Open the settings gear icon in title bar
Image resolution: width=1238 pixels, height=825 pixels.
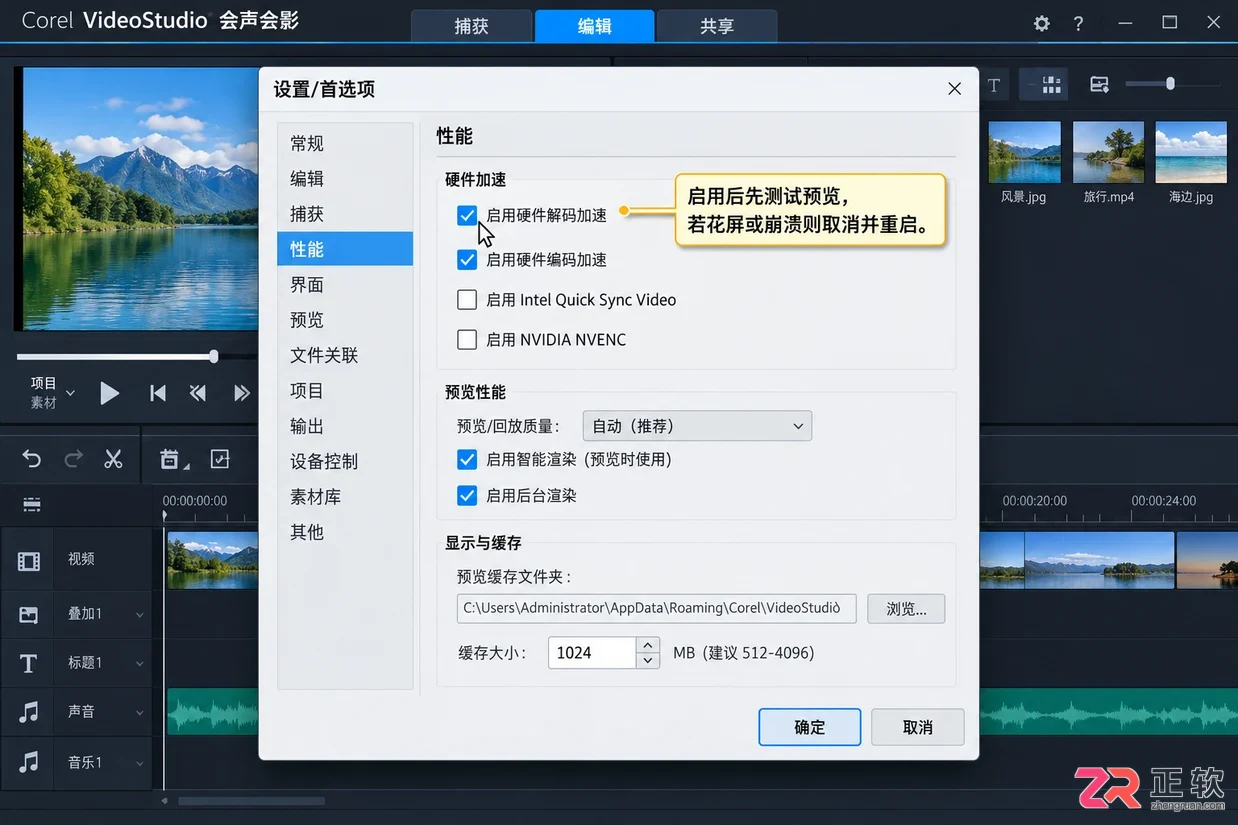1042,23
